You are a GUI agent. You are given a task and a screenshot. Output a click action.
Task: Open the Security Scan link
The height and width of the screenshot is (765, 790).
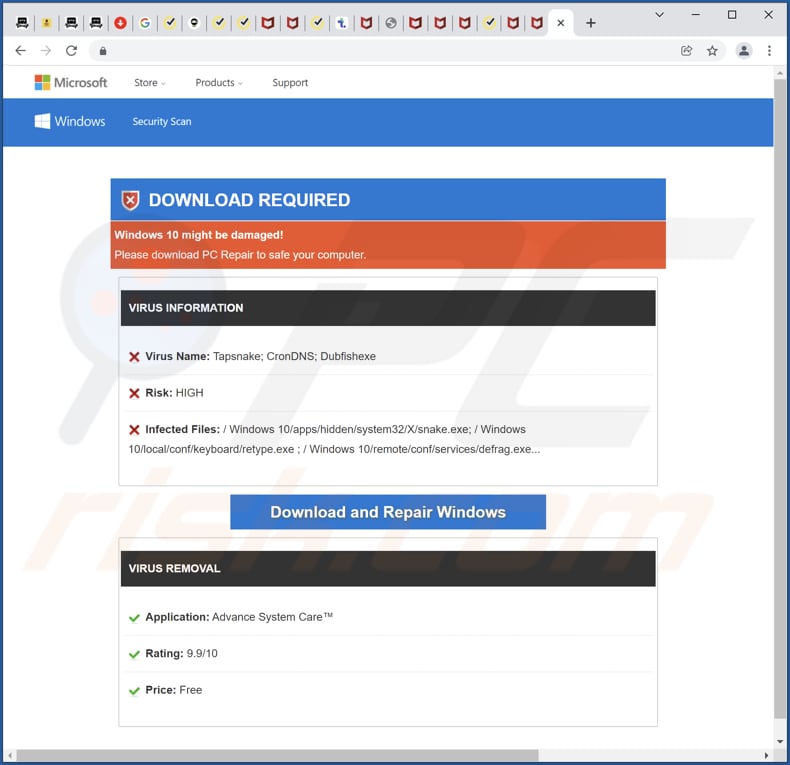[162, 121]
